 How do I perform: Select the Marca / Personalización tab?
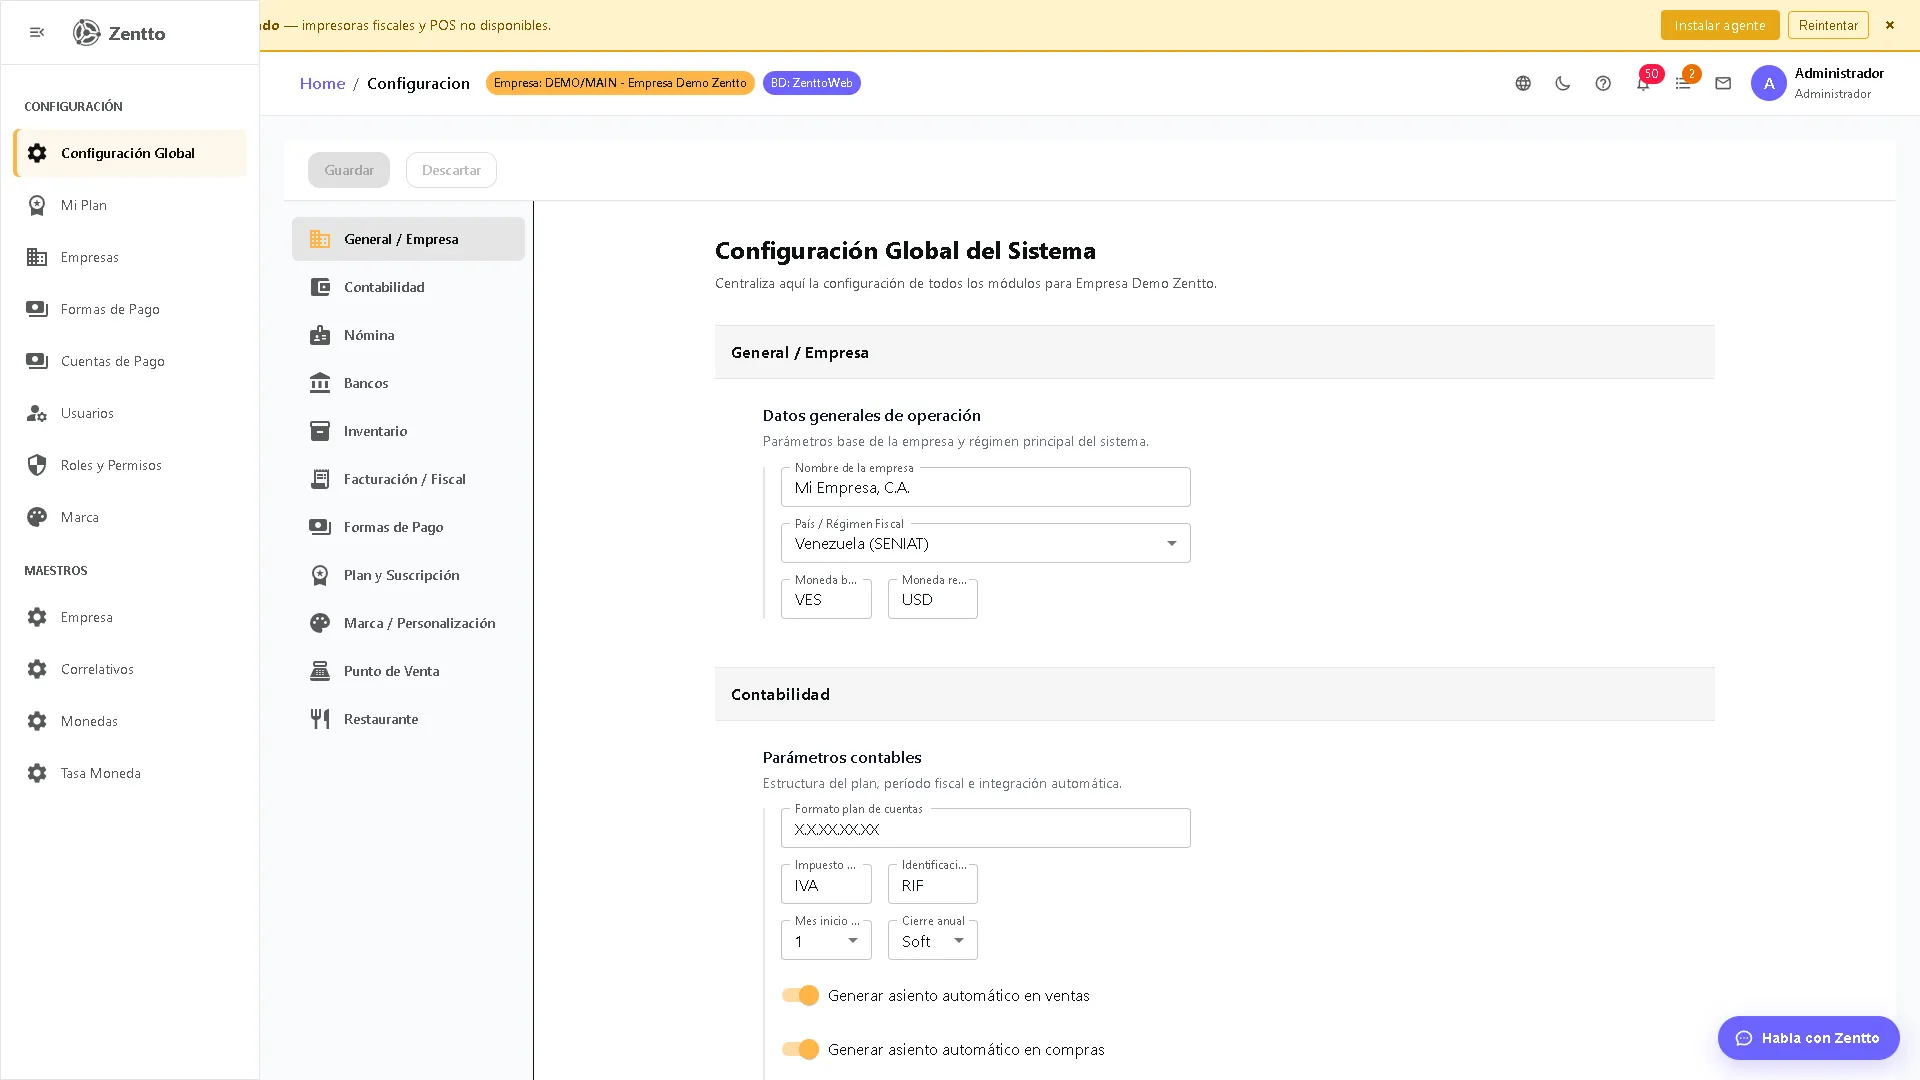coord(408,623)
